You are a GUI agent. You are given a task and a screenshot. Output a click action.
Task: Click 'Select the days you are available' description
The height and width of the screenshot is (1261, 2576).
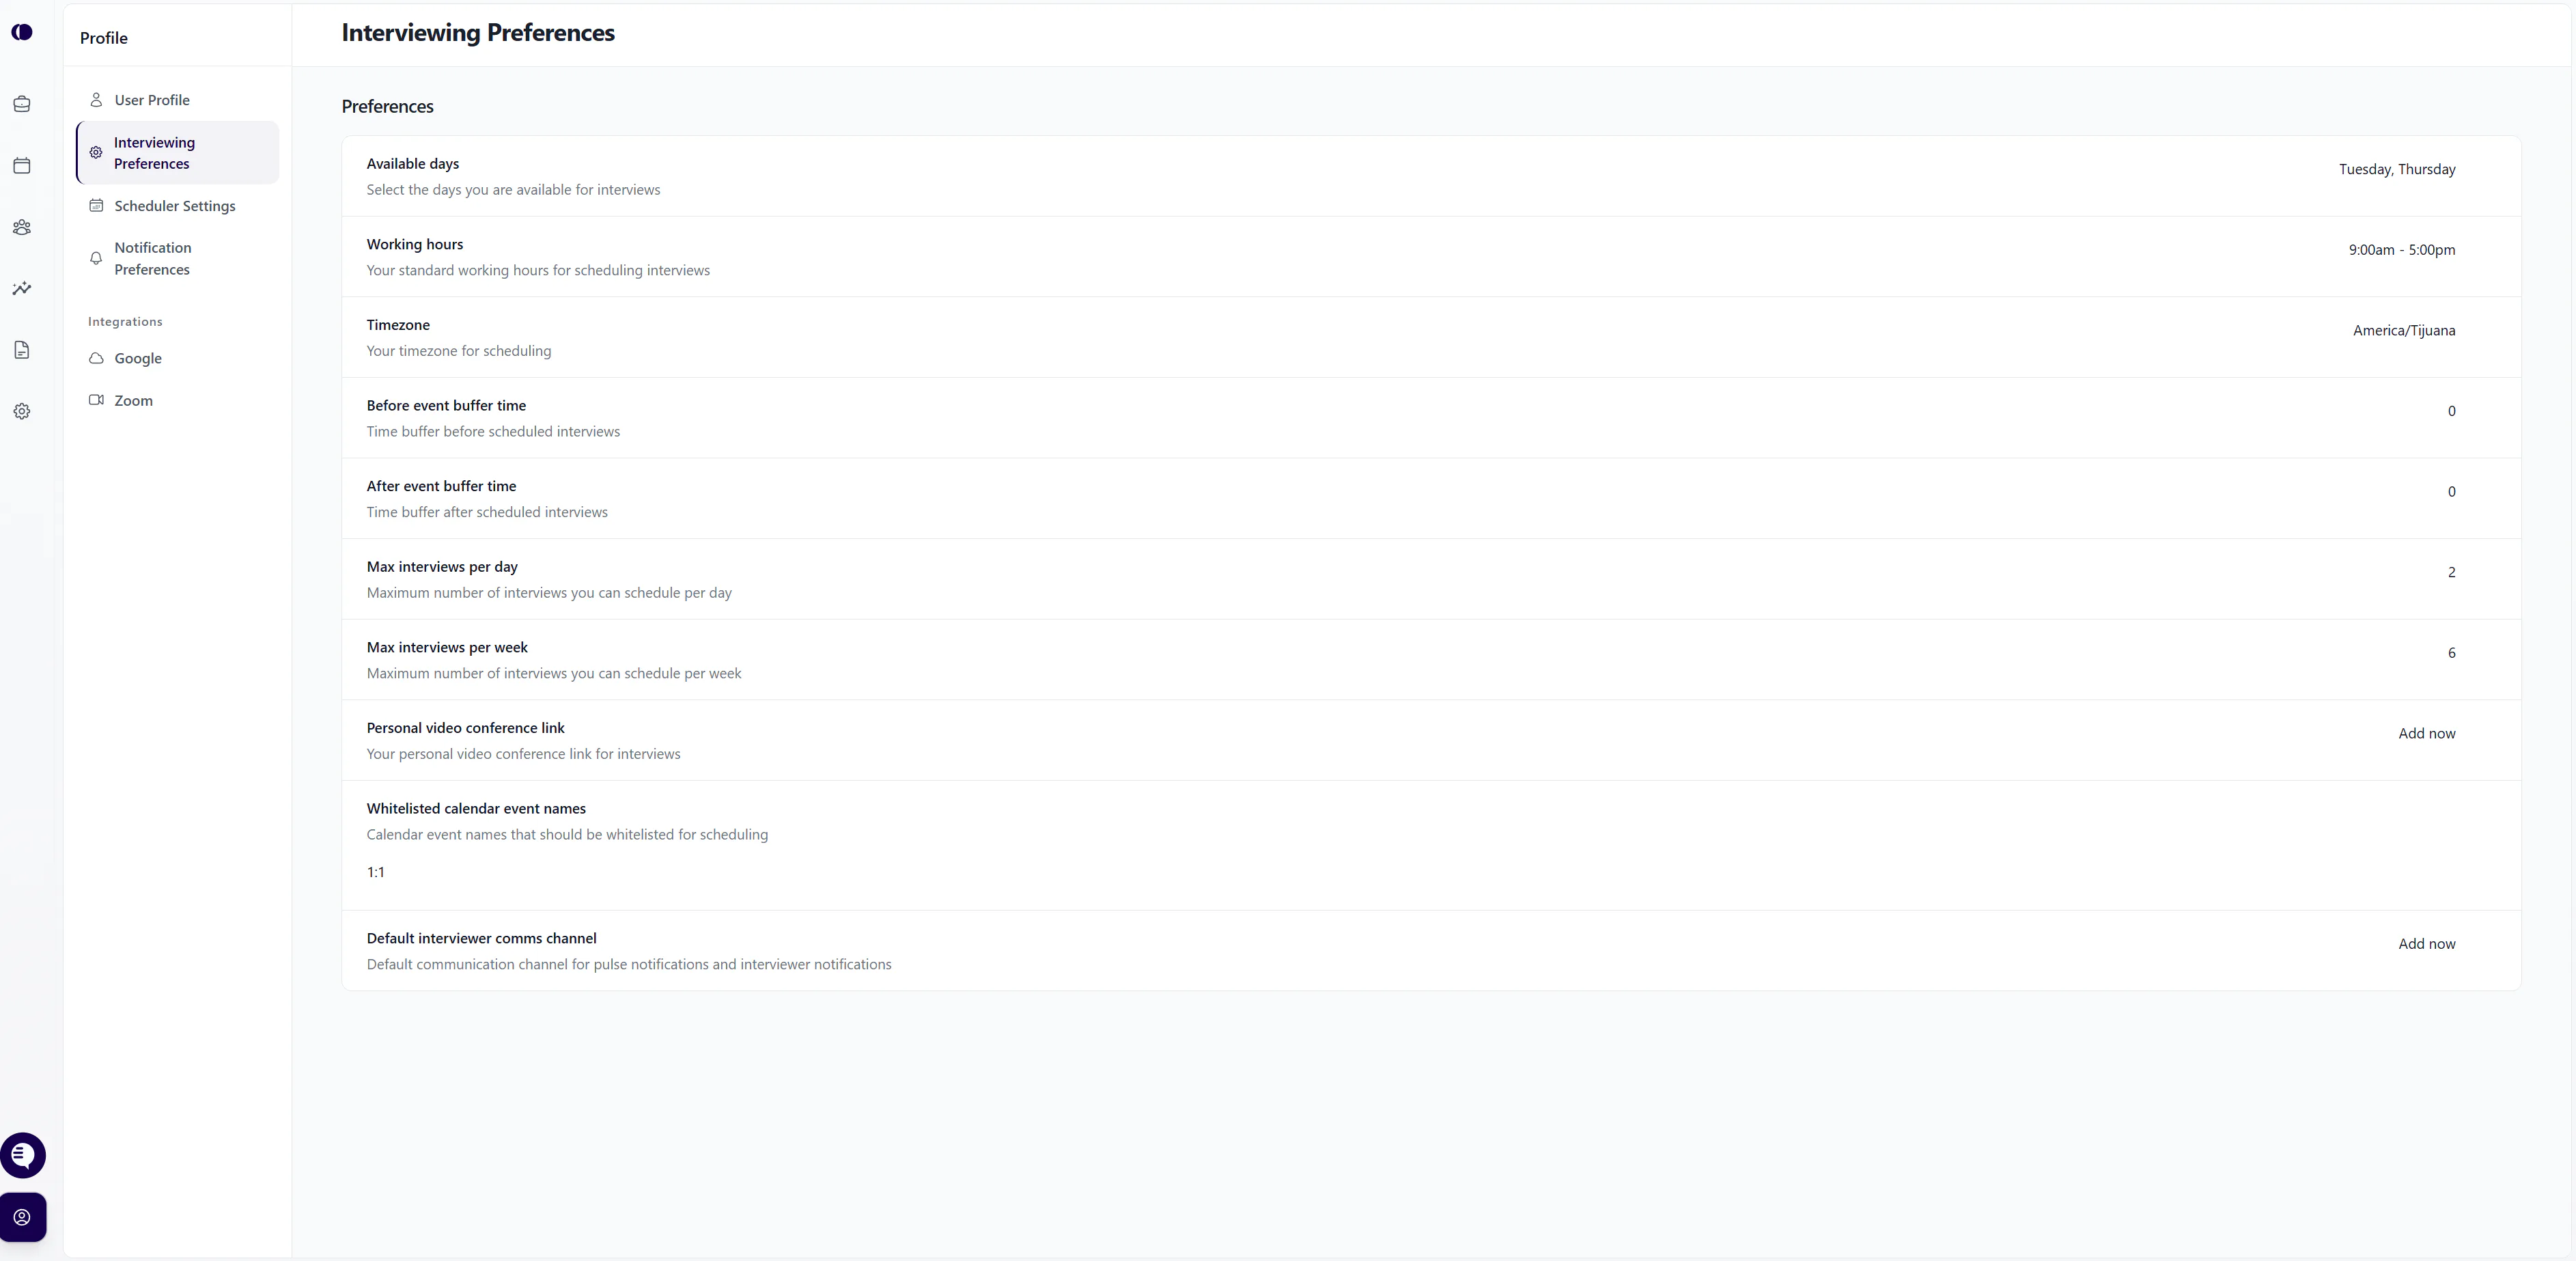[513, 190]
